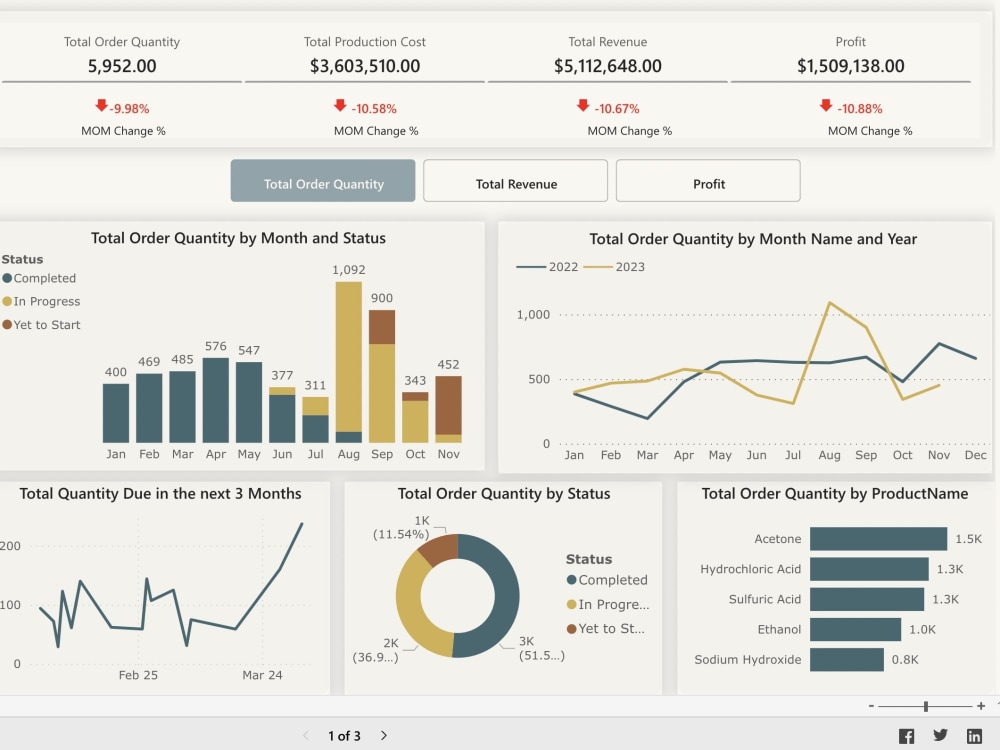Toggle the Completed status in the legend

(x=39, y=278)
